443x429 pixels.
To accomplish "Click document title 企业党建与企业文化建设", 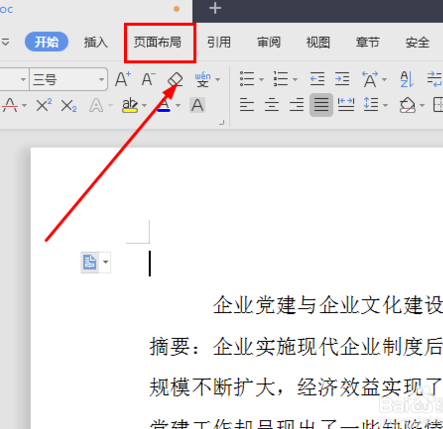I will pyautogui.click(x=328, y=305).
